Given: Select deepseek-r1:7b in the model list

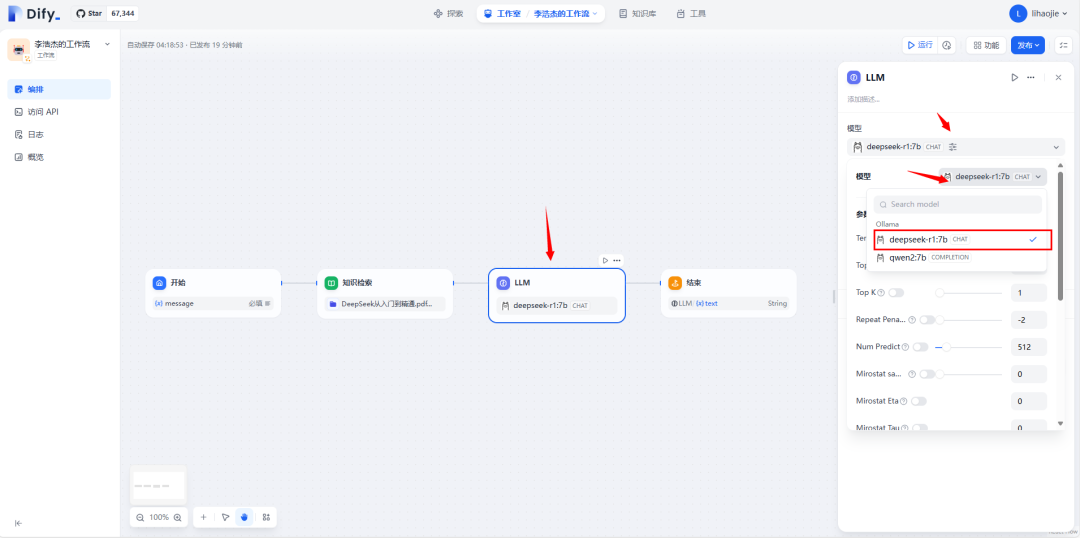Looking at the screenshot, I should coord(957,240).
